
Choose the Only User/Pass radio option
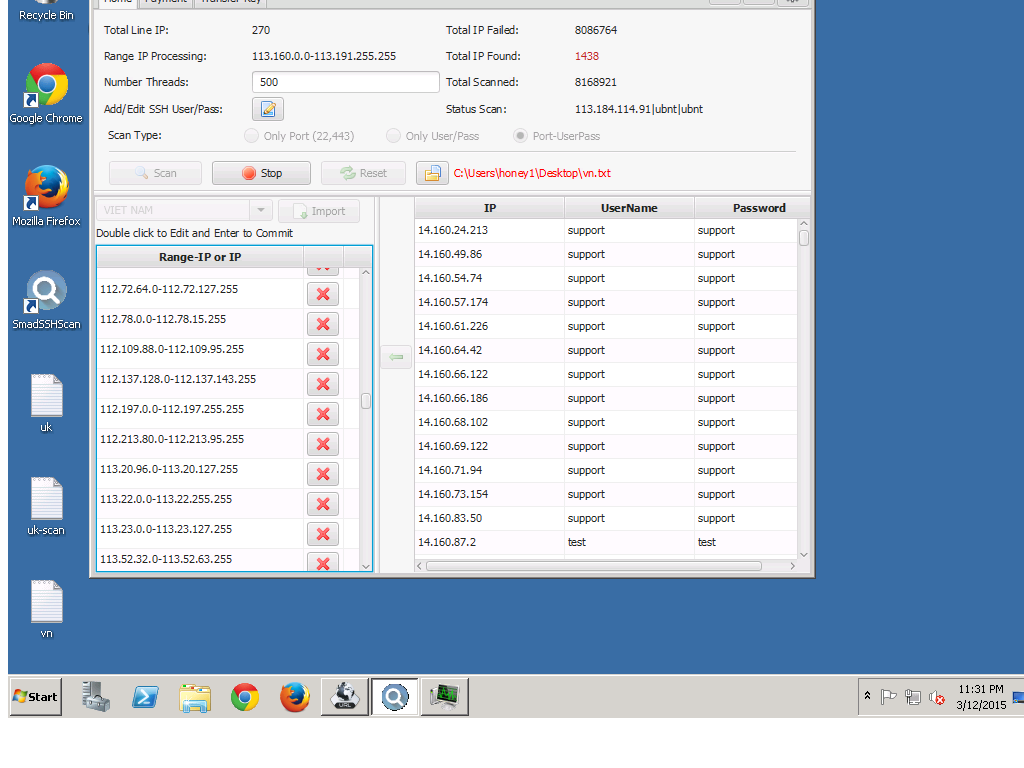(394, 136)
